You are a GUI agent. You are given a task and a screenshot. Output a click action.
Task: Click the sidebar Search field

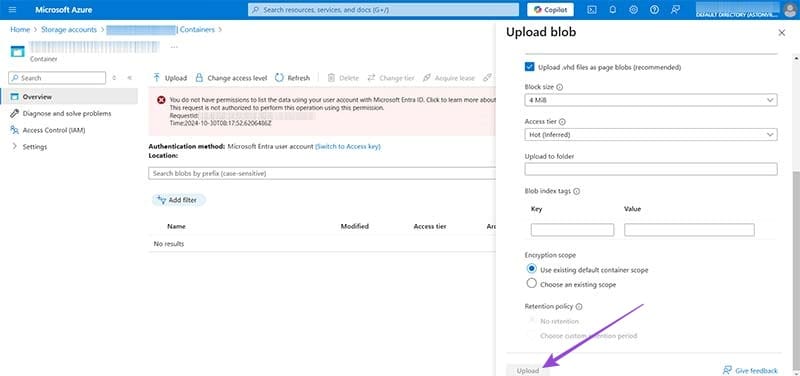pos(57,78)
